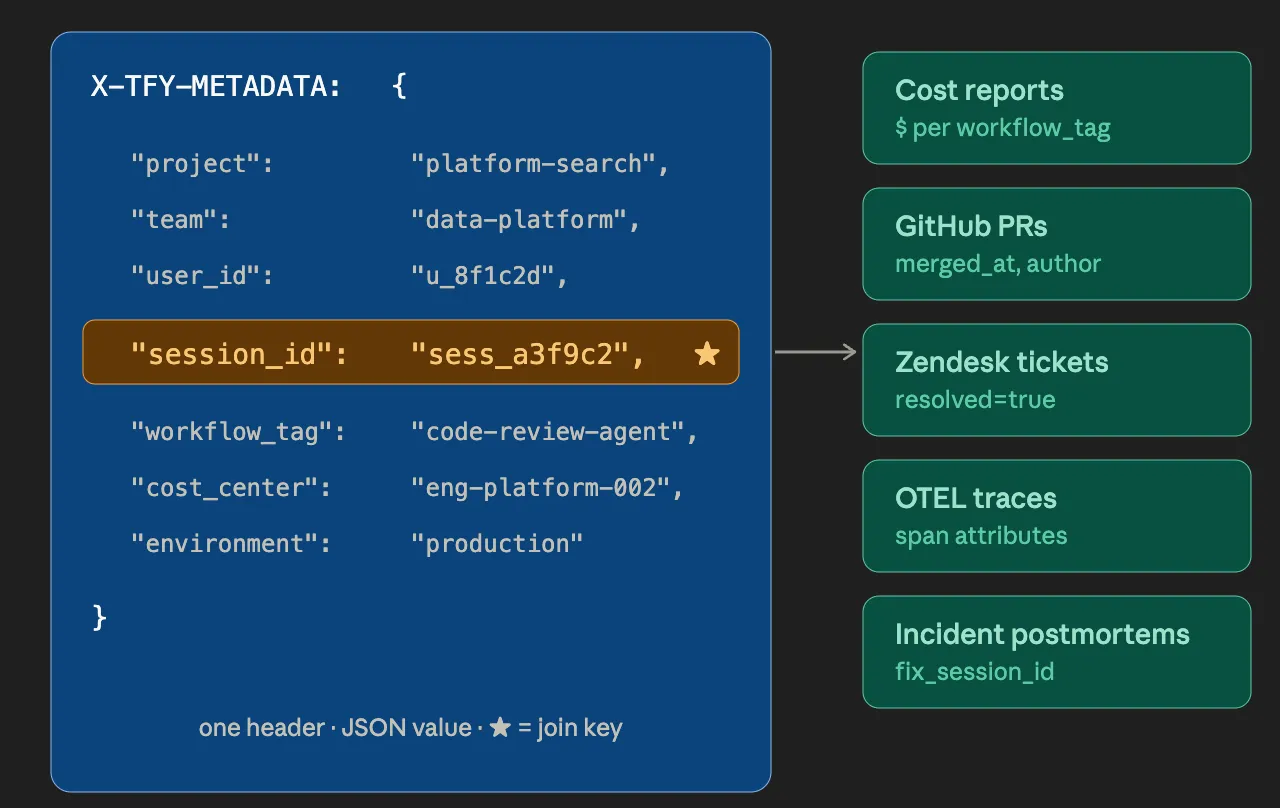Click the highlighted session_id row
The width and height of the screenshot is (1280, 808).
pos(411,352)
